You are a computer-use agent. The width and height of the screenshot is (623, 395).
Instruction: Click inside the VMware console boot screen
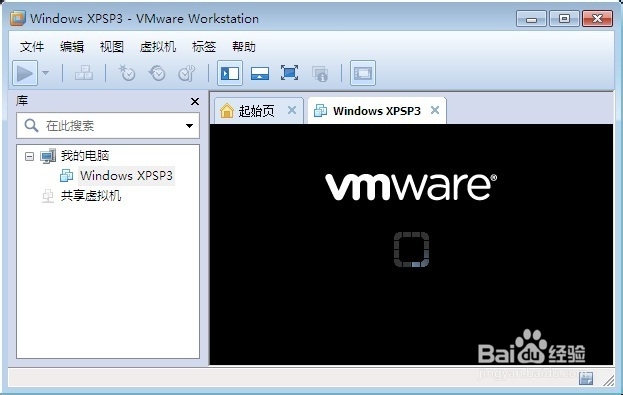click(x=411, y=244)
